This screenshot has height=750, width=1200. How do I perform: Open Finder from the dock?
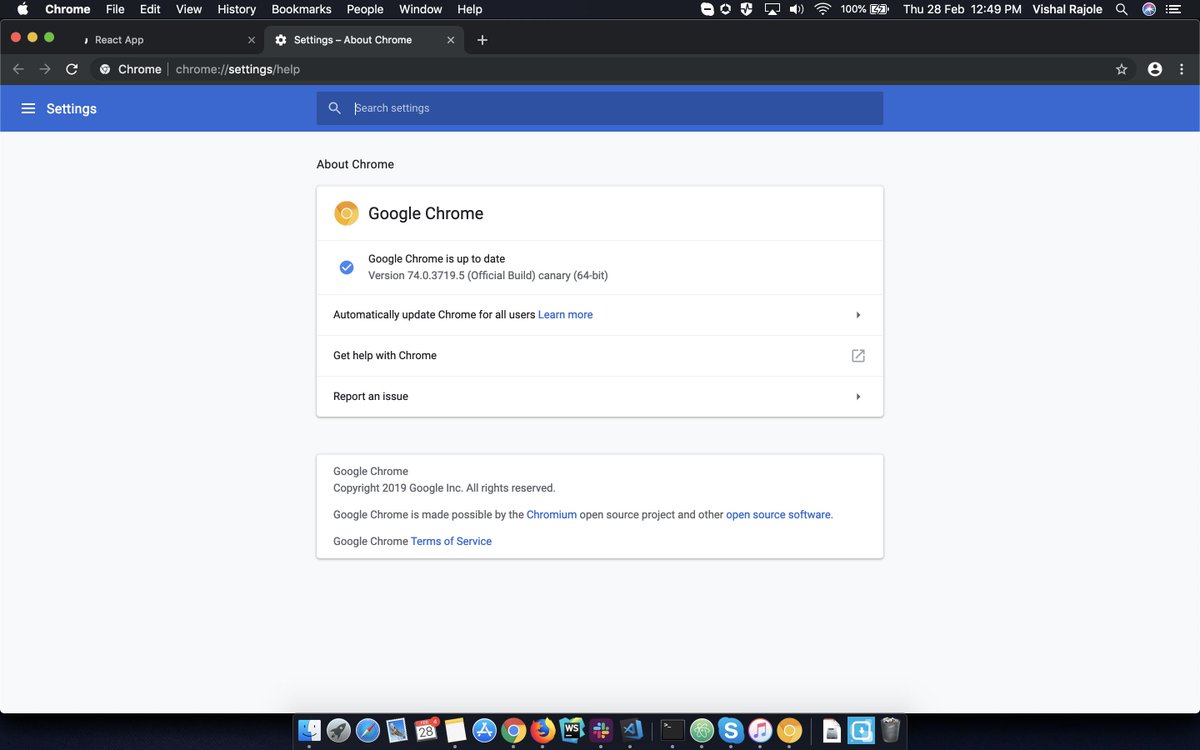(x=310, y=730)
